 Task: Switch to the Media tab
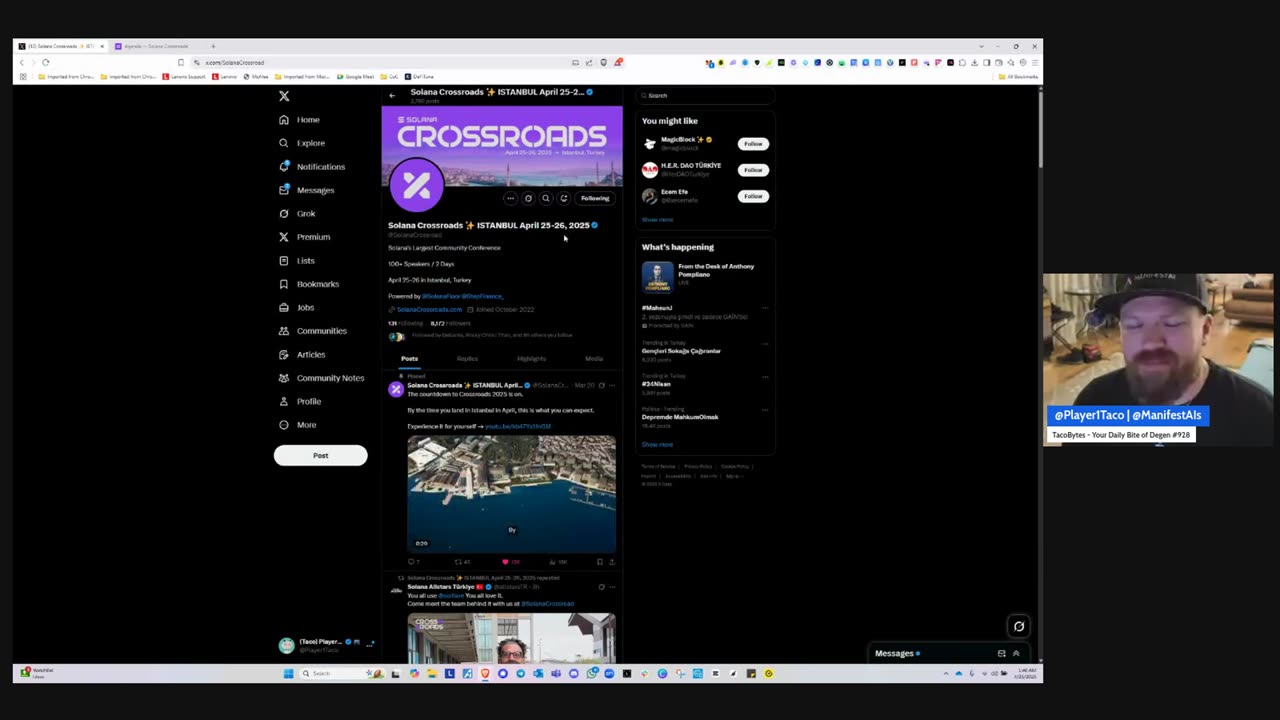click(594, 359)
